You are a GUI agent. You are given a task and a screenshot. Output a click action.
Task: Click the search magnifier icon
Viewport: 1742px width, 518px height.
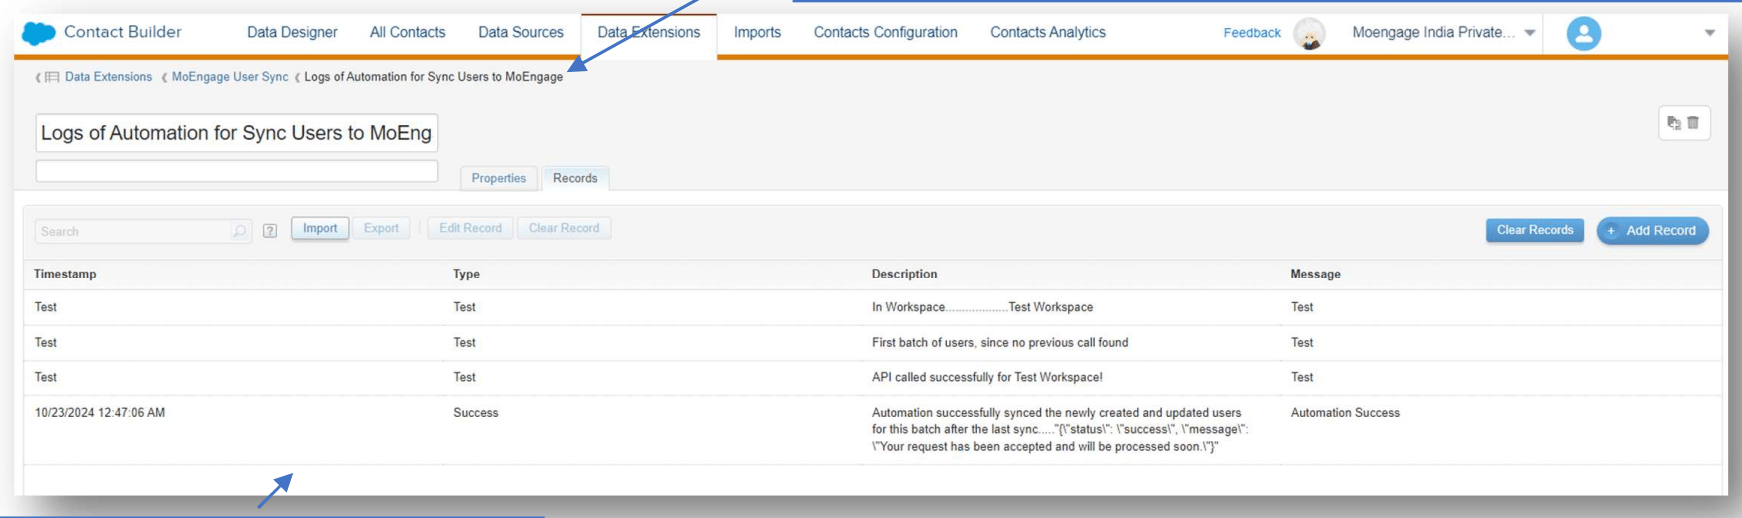[239, 231]
